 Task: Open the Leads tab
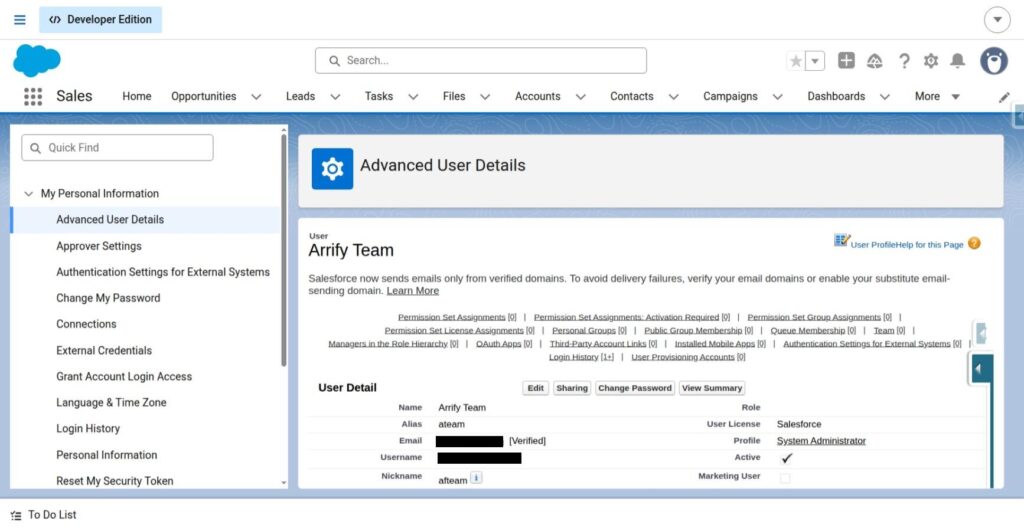coord(300,97)
